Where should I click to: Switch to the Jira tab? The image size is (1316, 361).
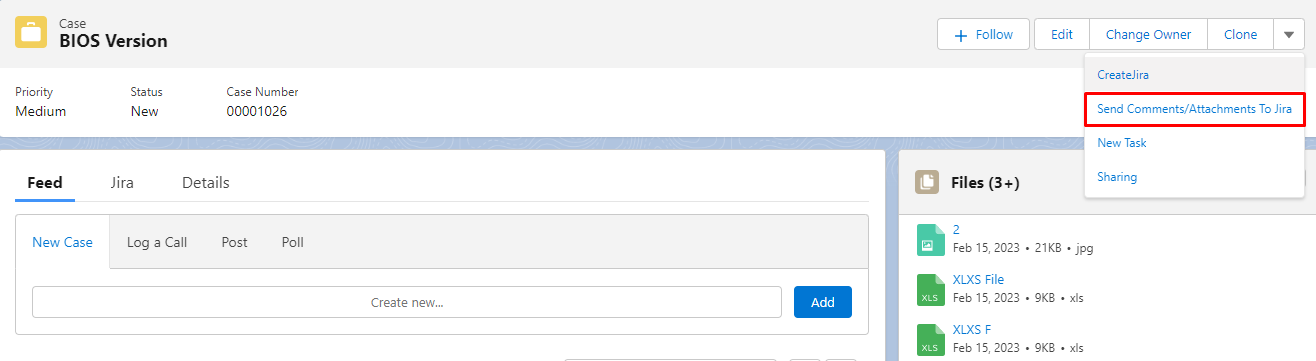tap(122, 182)
